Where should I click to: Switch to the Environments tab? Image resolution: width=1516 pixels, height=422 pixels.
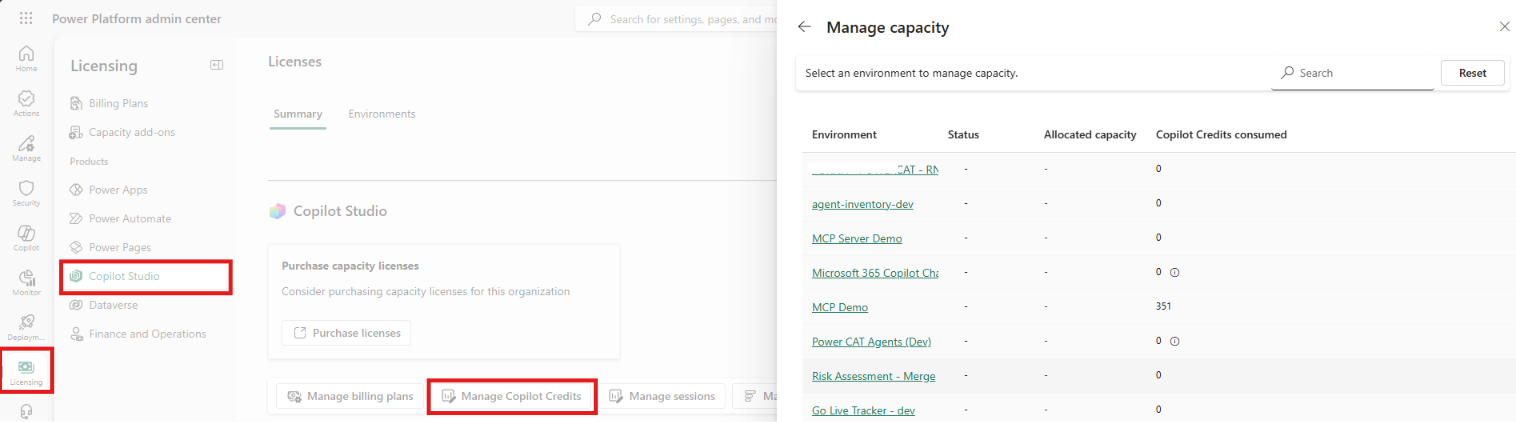382,114
